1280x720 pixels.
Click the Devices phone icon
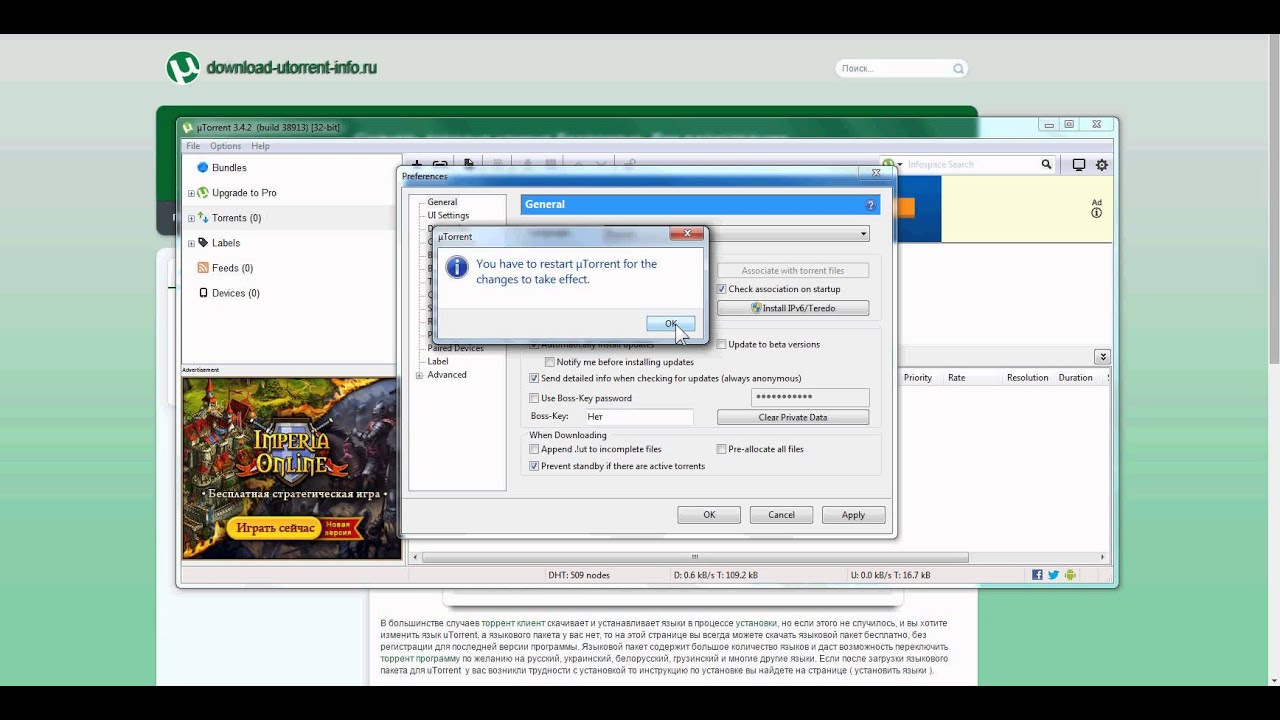pyautogui.click(x=204, y=293)
